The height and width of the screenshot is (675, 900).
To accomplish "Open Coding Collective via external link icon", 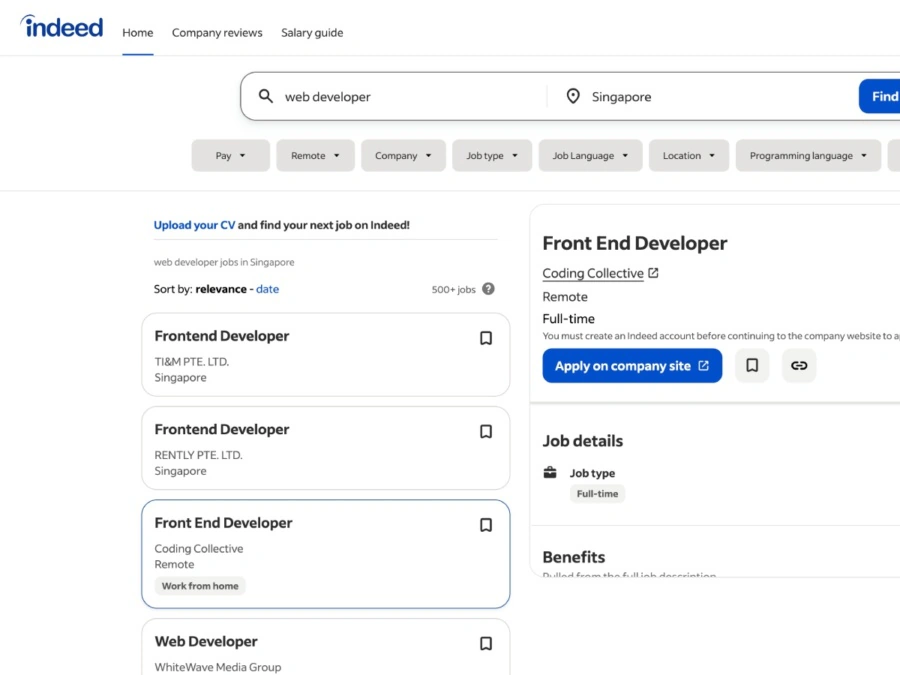I will point(654,272).
